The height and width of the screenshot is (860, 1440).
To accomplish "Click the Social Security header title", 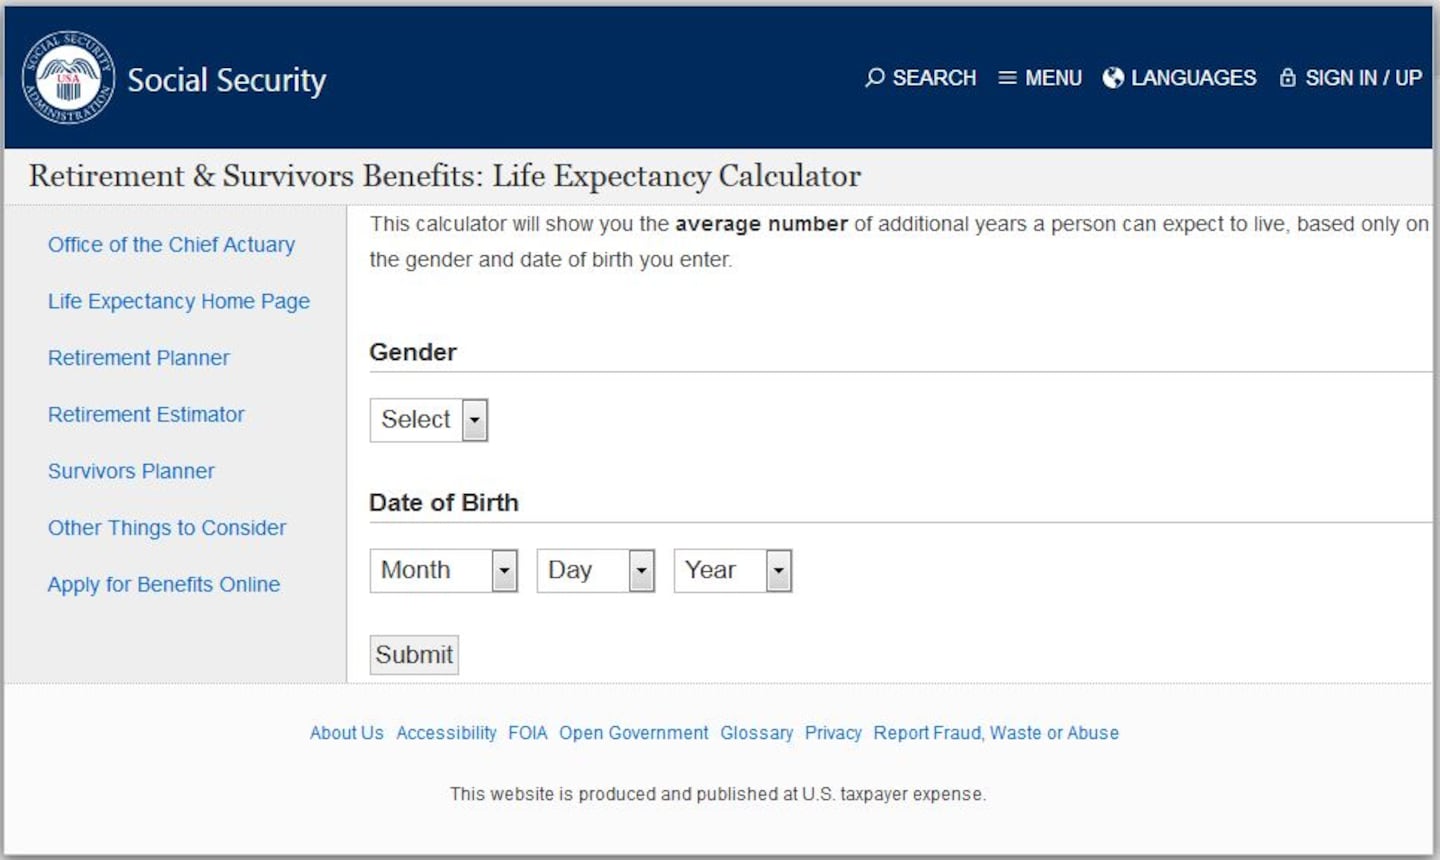I will pos(227,80).
